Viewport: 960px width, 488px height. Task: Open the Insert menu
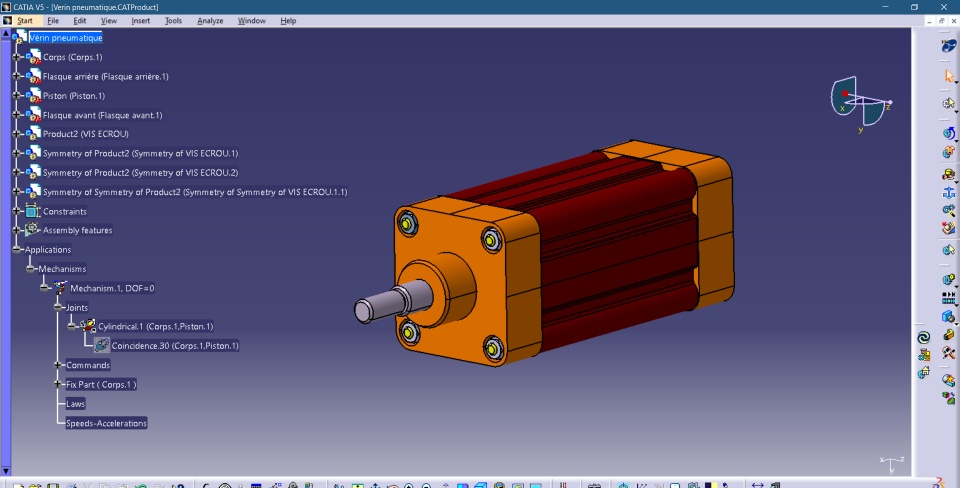pyautogui.click(x=141, y=21)
